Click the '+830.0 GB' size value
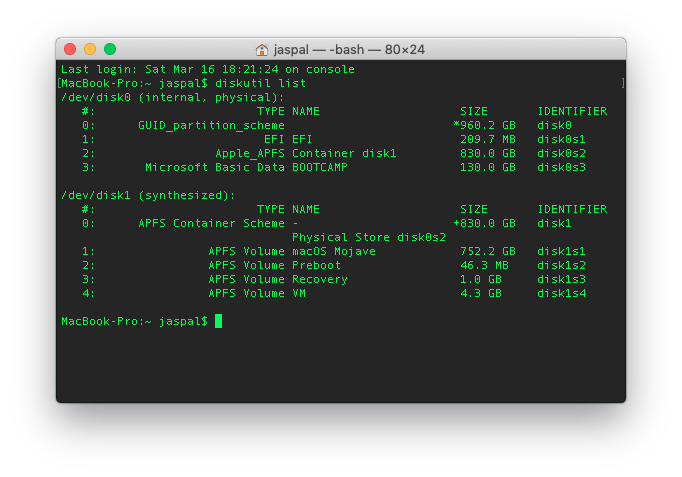Viewport: 682px width, 477px height. click(484, 223)
